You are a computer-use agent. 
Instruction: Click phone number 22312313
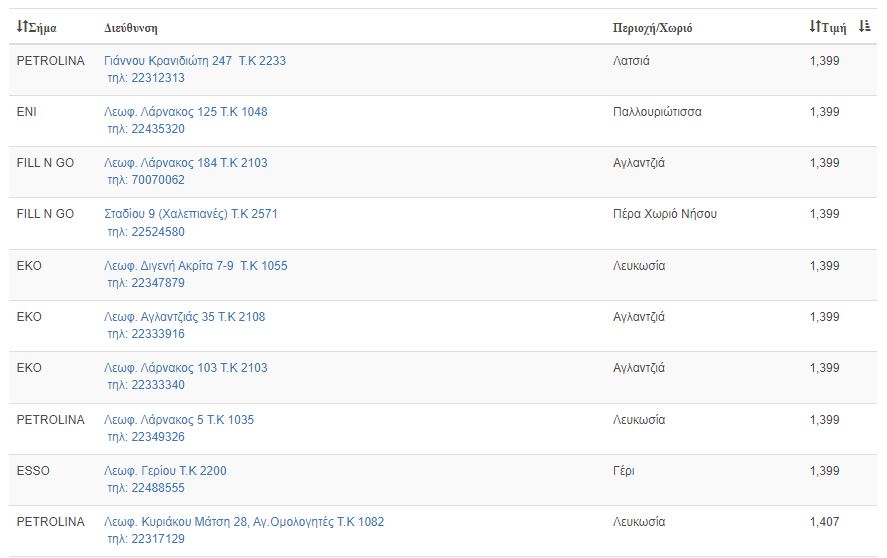point(158,78)
